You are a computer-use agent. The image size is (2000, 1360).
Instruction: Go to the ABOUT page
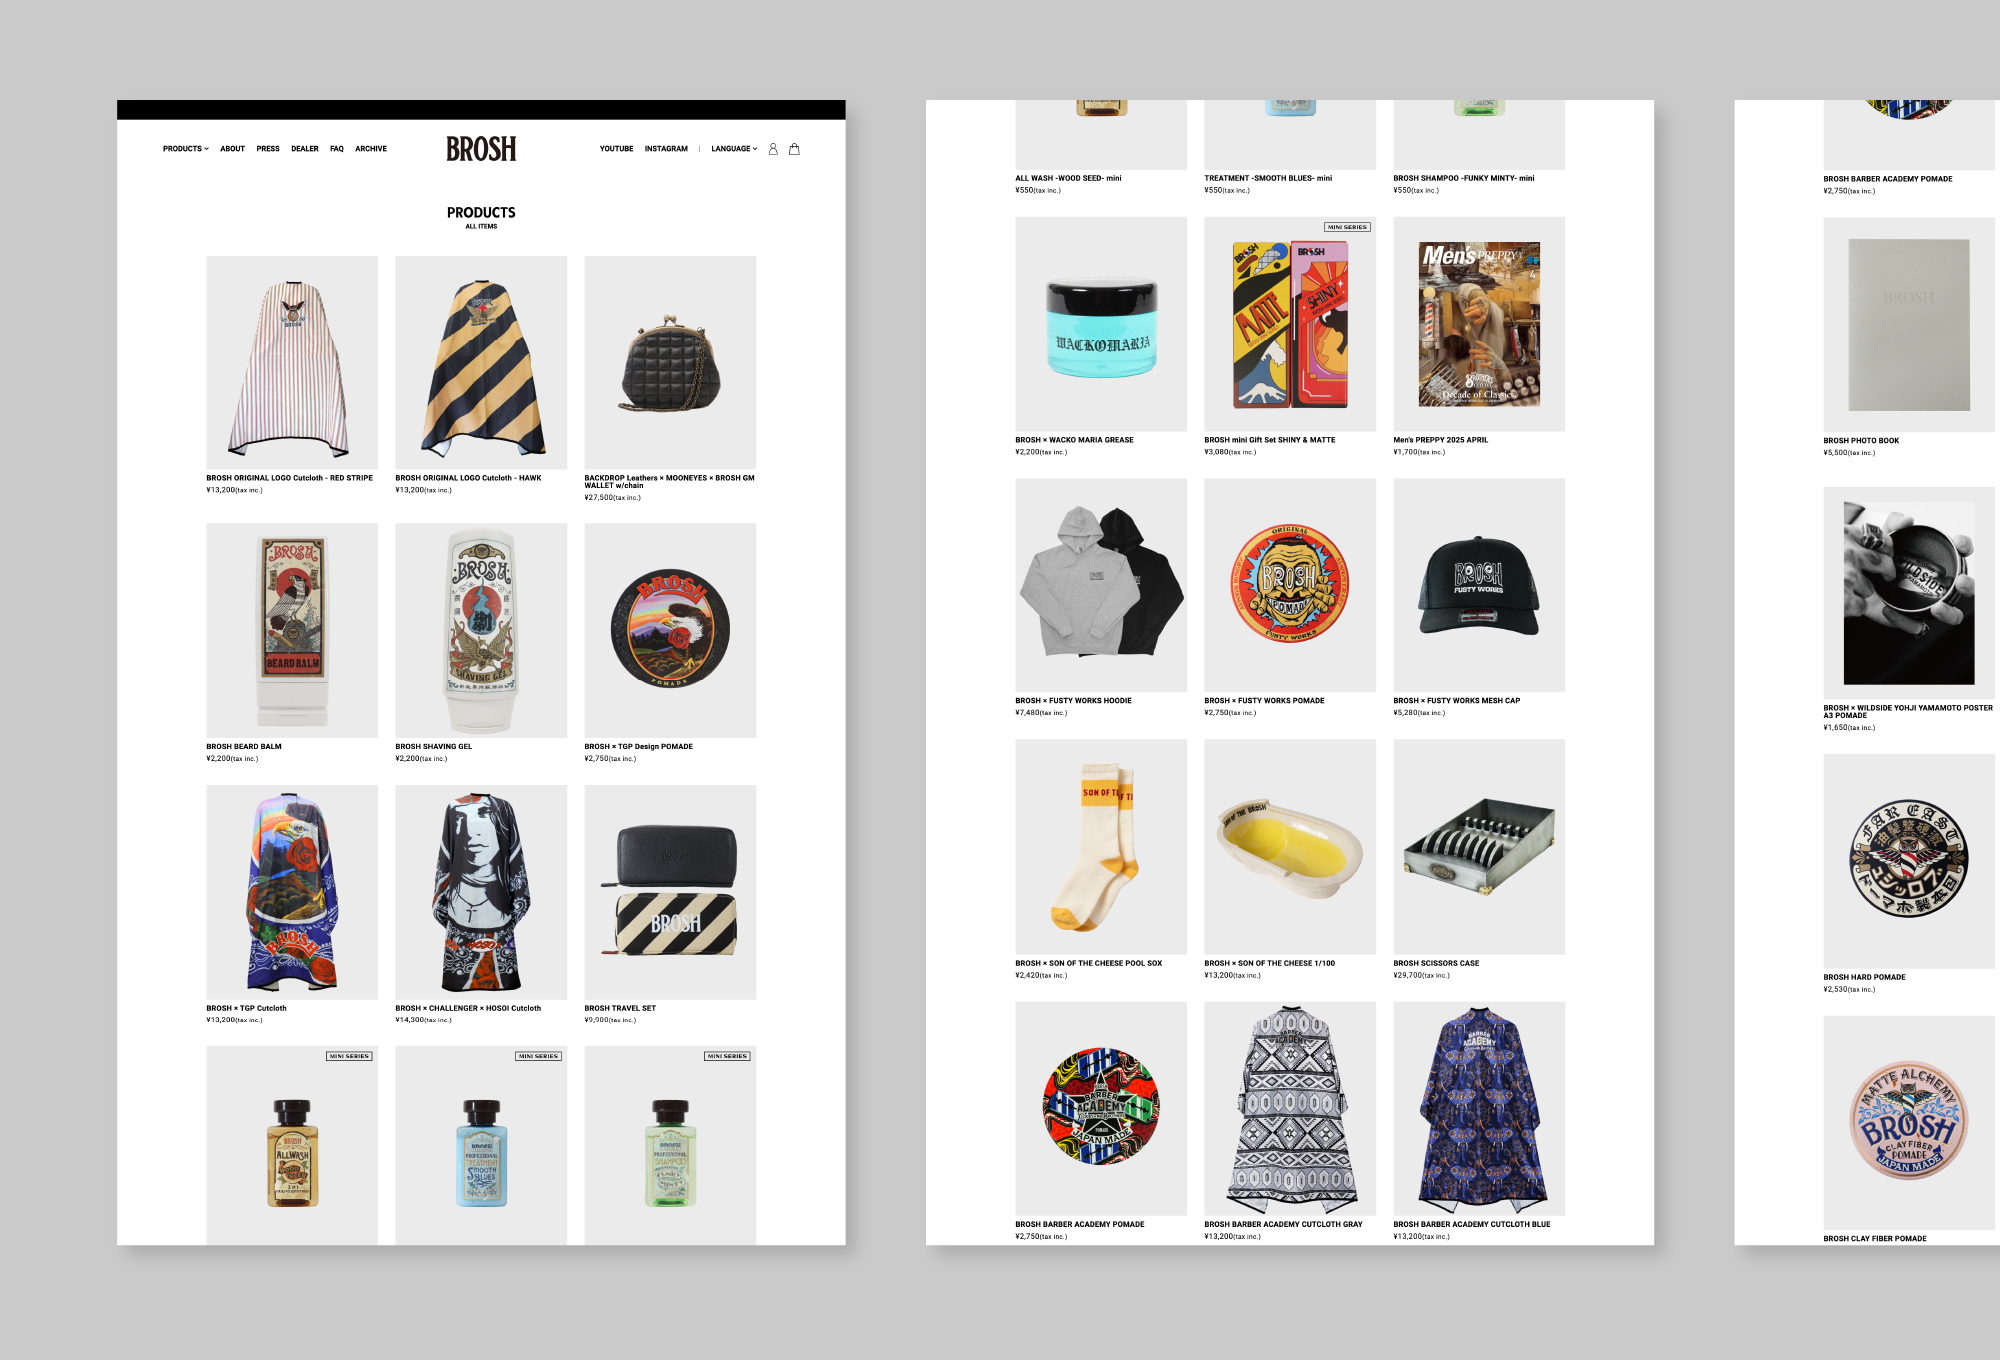[233, 149]
